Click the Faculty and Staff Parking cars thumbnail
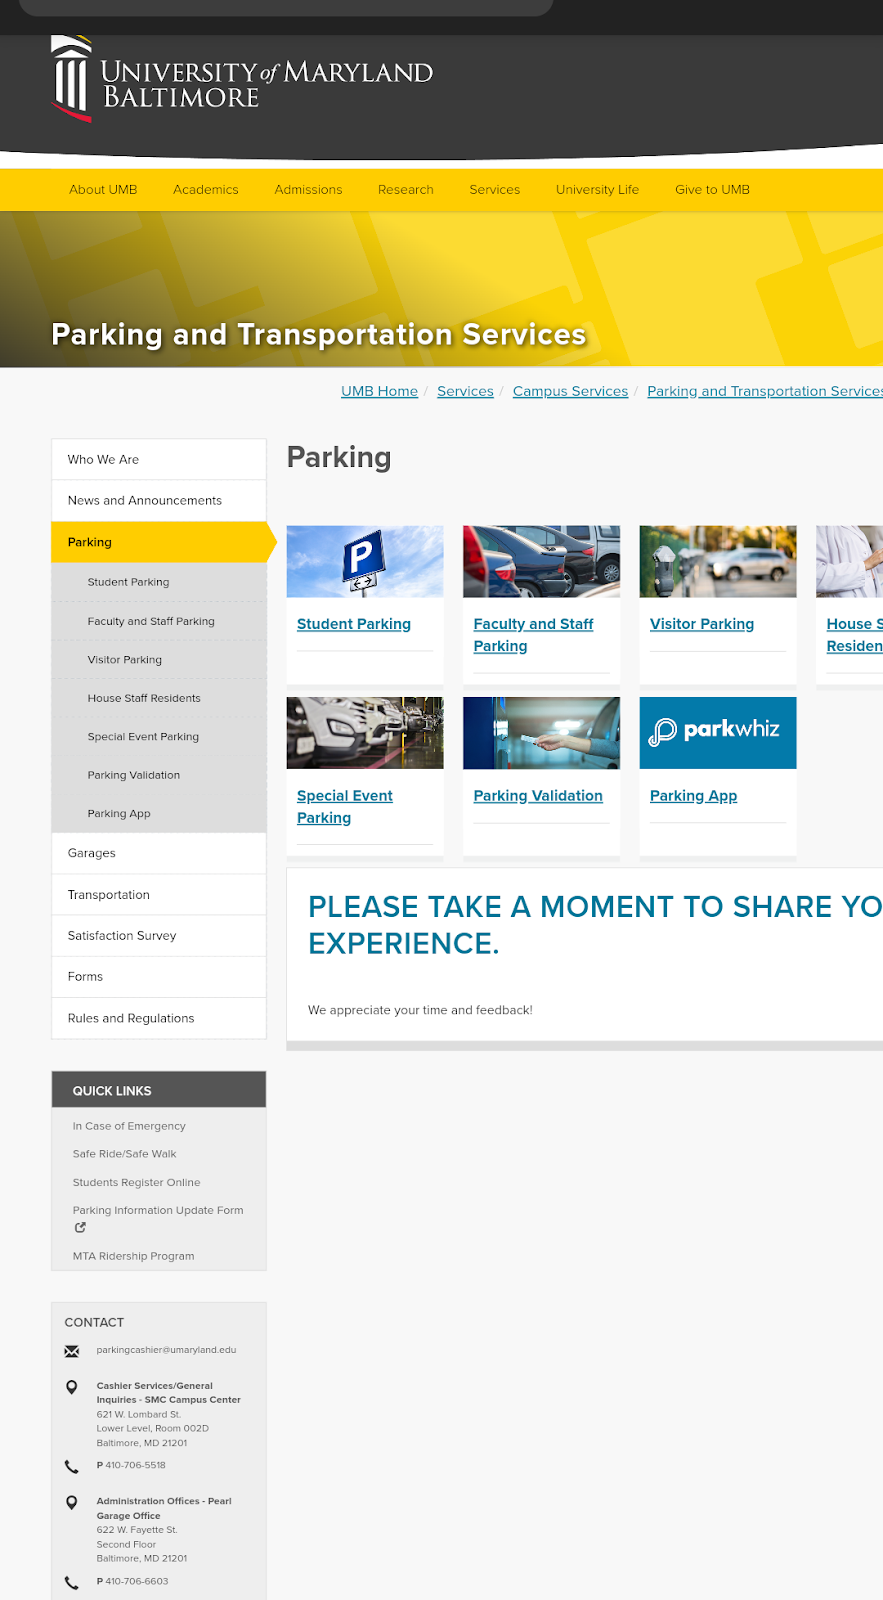The height and width of the screenshot is (1600, 883). pyautogui.click(x=541, y=561)
